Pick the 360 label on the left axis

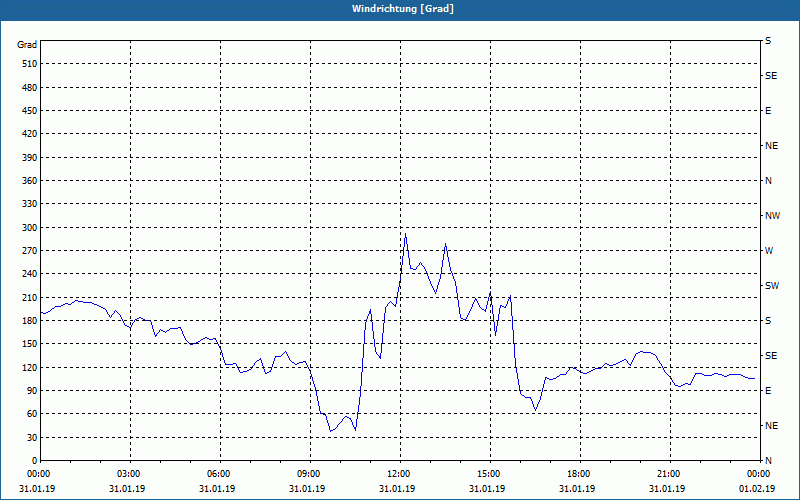tap(30, 181)
